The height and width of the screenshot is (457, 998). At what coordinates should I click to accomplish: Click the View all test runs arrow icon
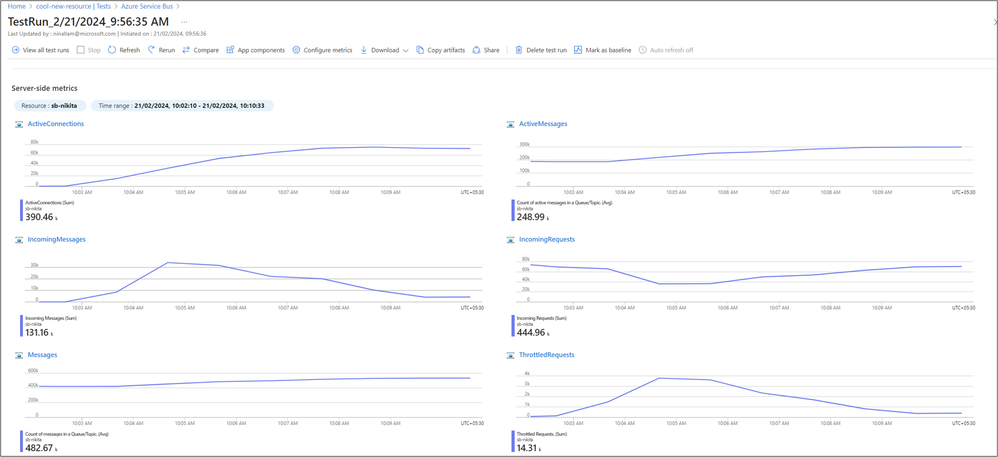coord(15,50)
